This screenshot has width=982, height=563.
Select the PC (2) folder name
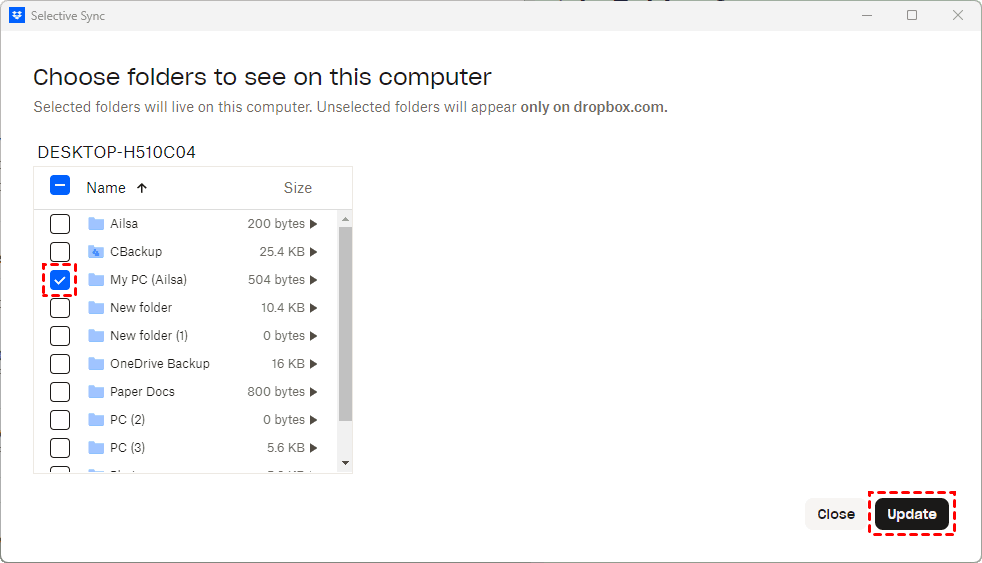pyautogui.click(x=128, y=420)
